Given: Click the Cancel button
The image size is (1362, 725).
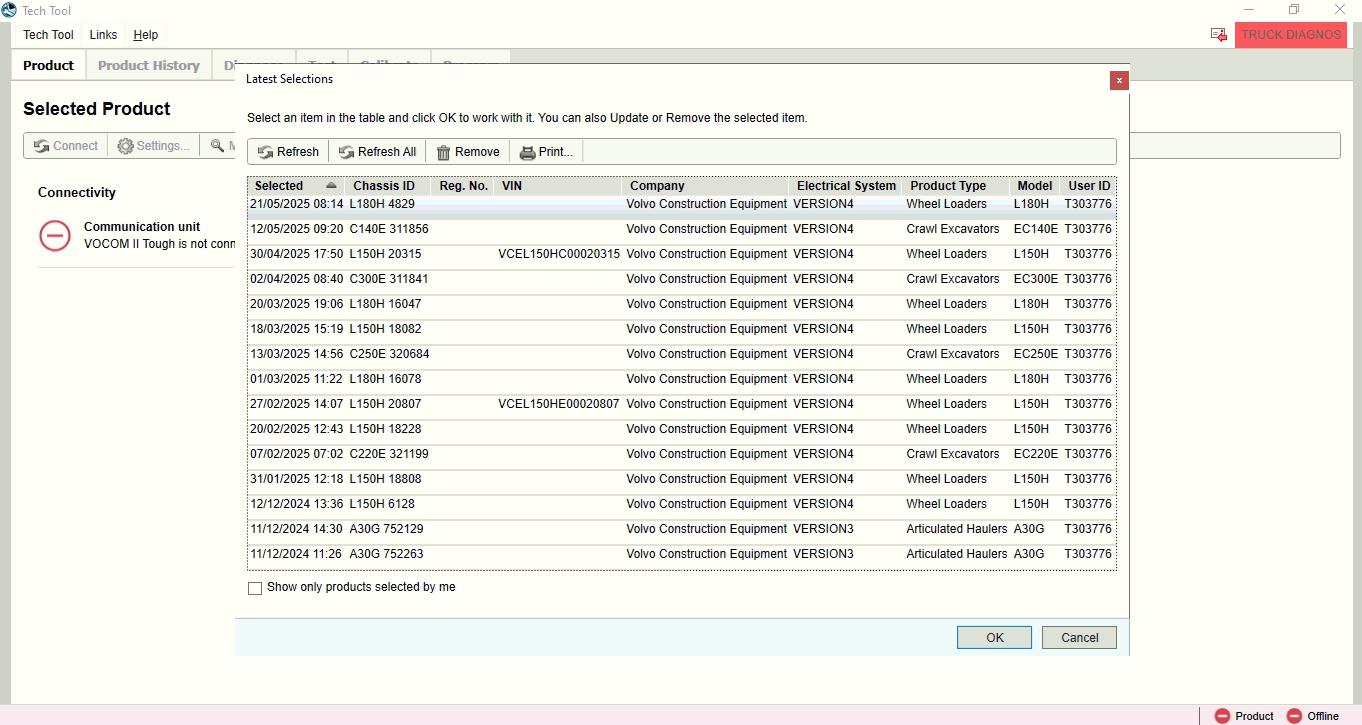Looking at the screenshot, I should (1080, 638).
